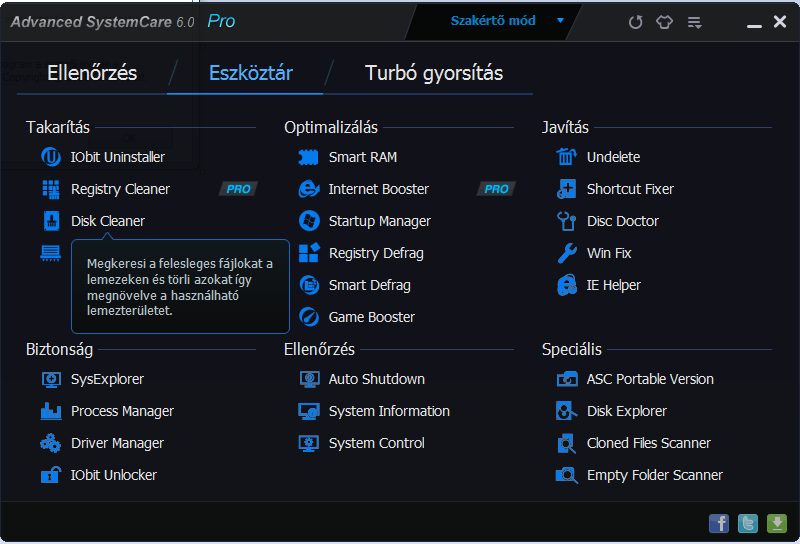
Task: Click the Szakértő mód mode label
Action: pyautogui.click(x=493, y=20)
